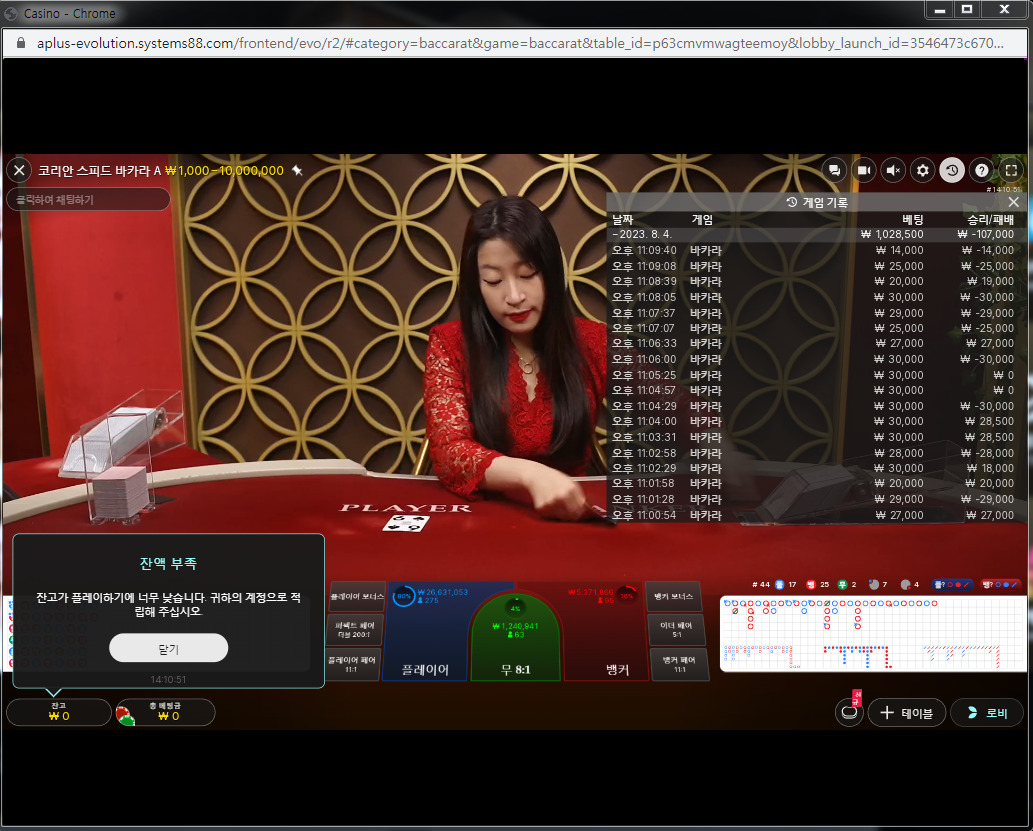Open the help question mark icon
1033x831 pixels.
982,171
